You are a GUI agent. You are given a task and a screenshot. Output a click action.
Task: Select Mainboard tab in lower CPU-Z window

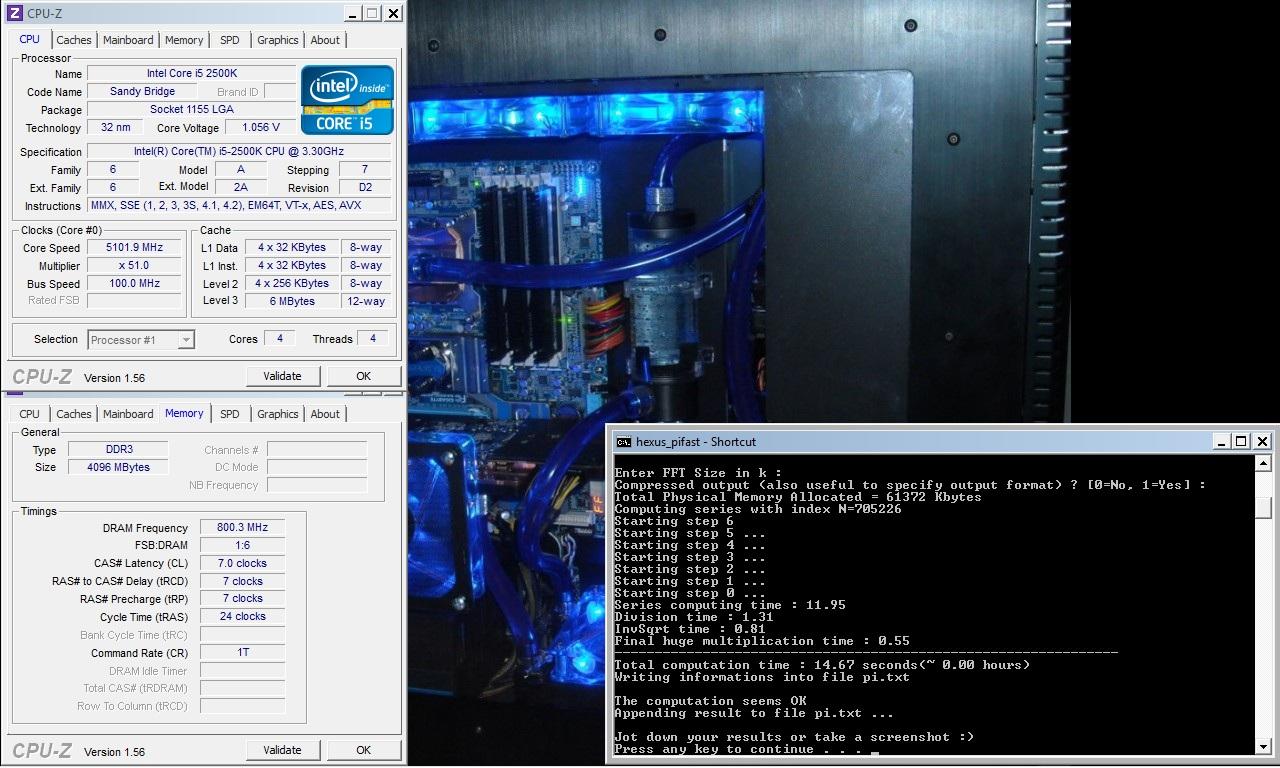click(x=128, y=414)
